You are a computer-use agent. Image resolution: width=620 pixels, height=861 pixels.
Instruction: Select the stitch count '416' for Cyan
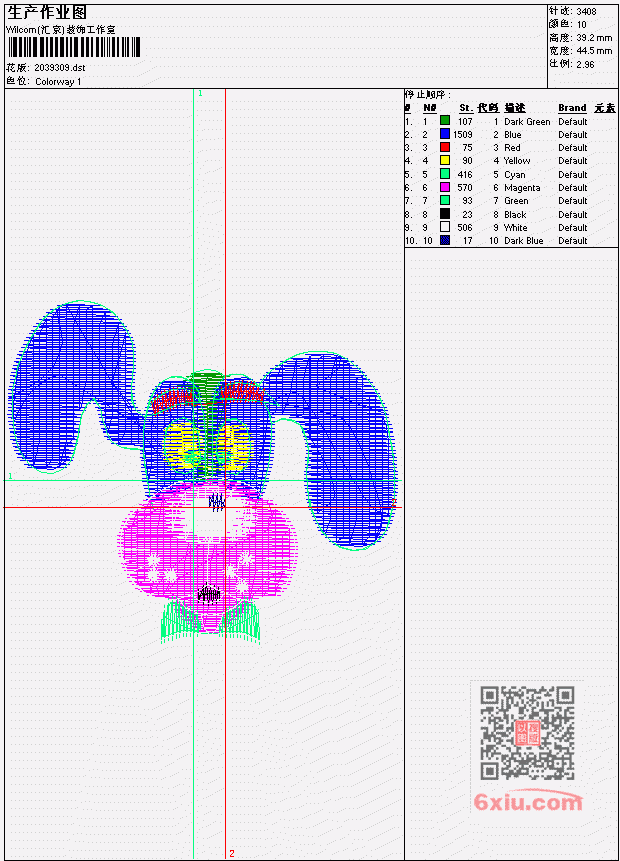click(465, 175)
